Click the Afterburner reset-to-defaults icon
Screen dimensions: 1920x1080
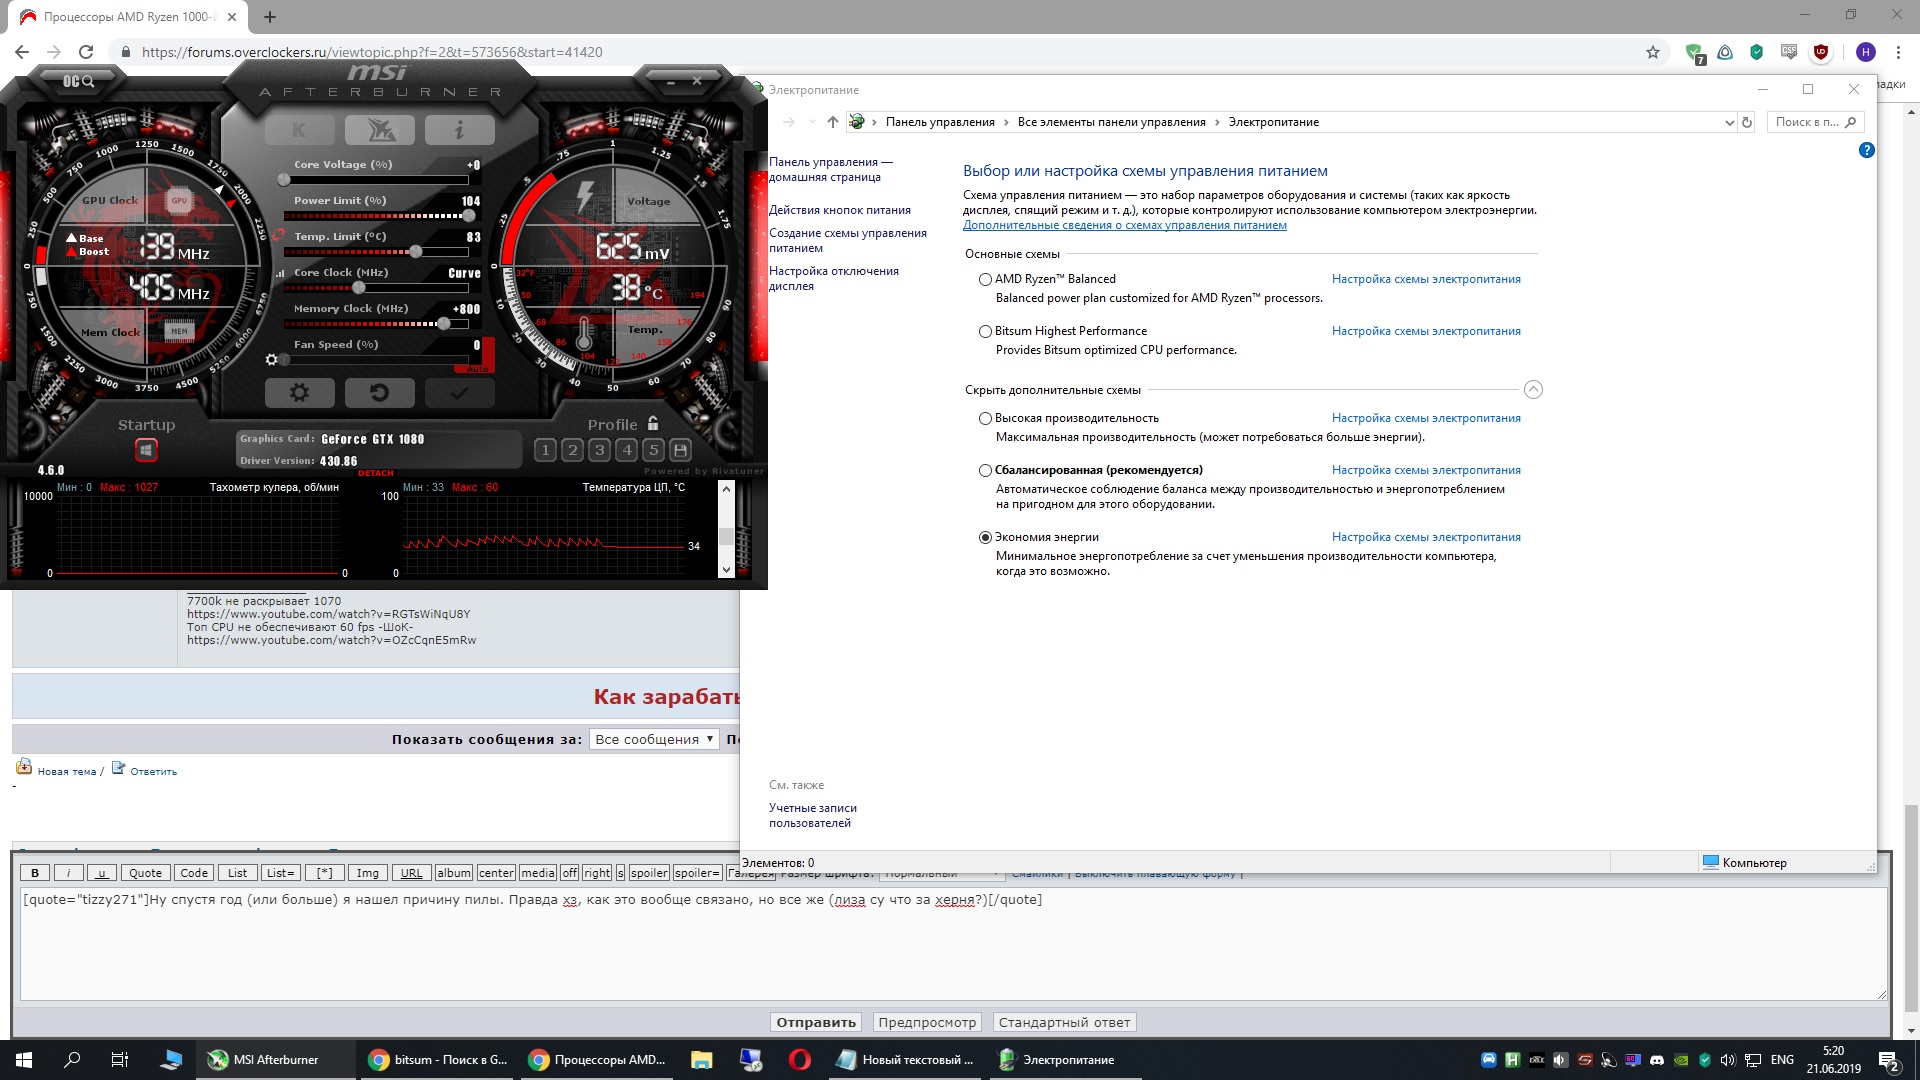click(x=379, y=393)
